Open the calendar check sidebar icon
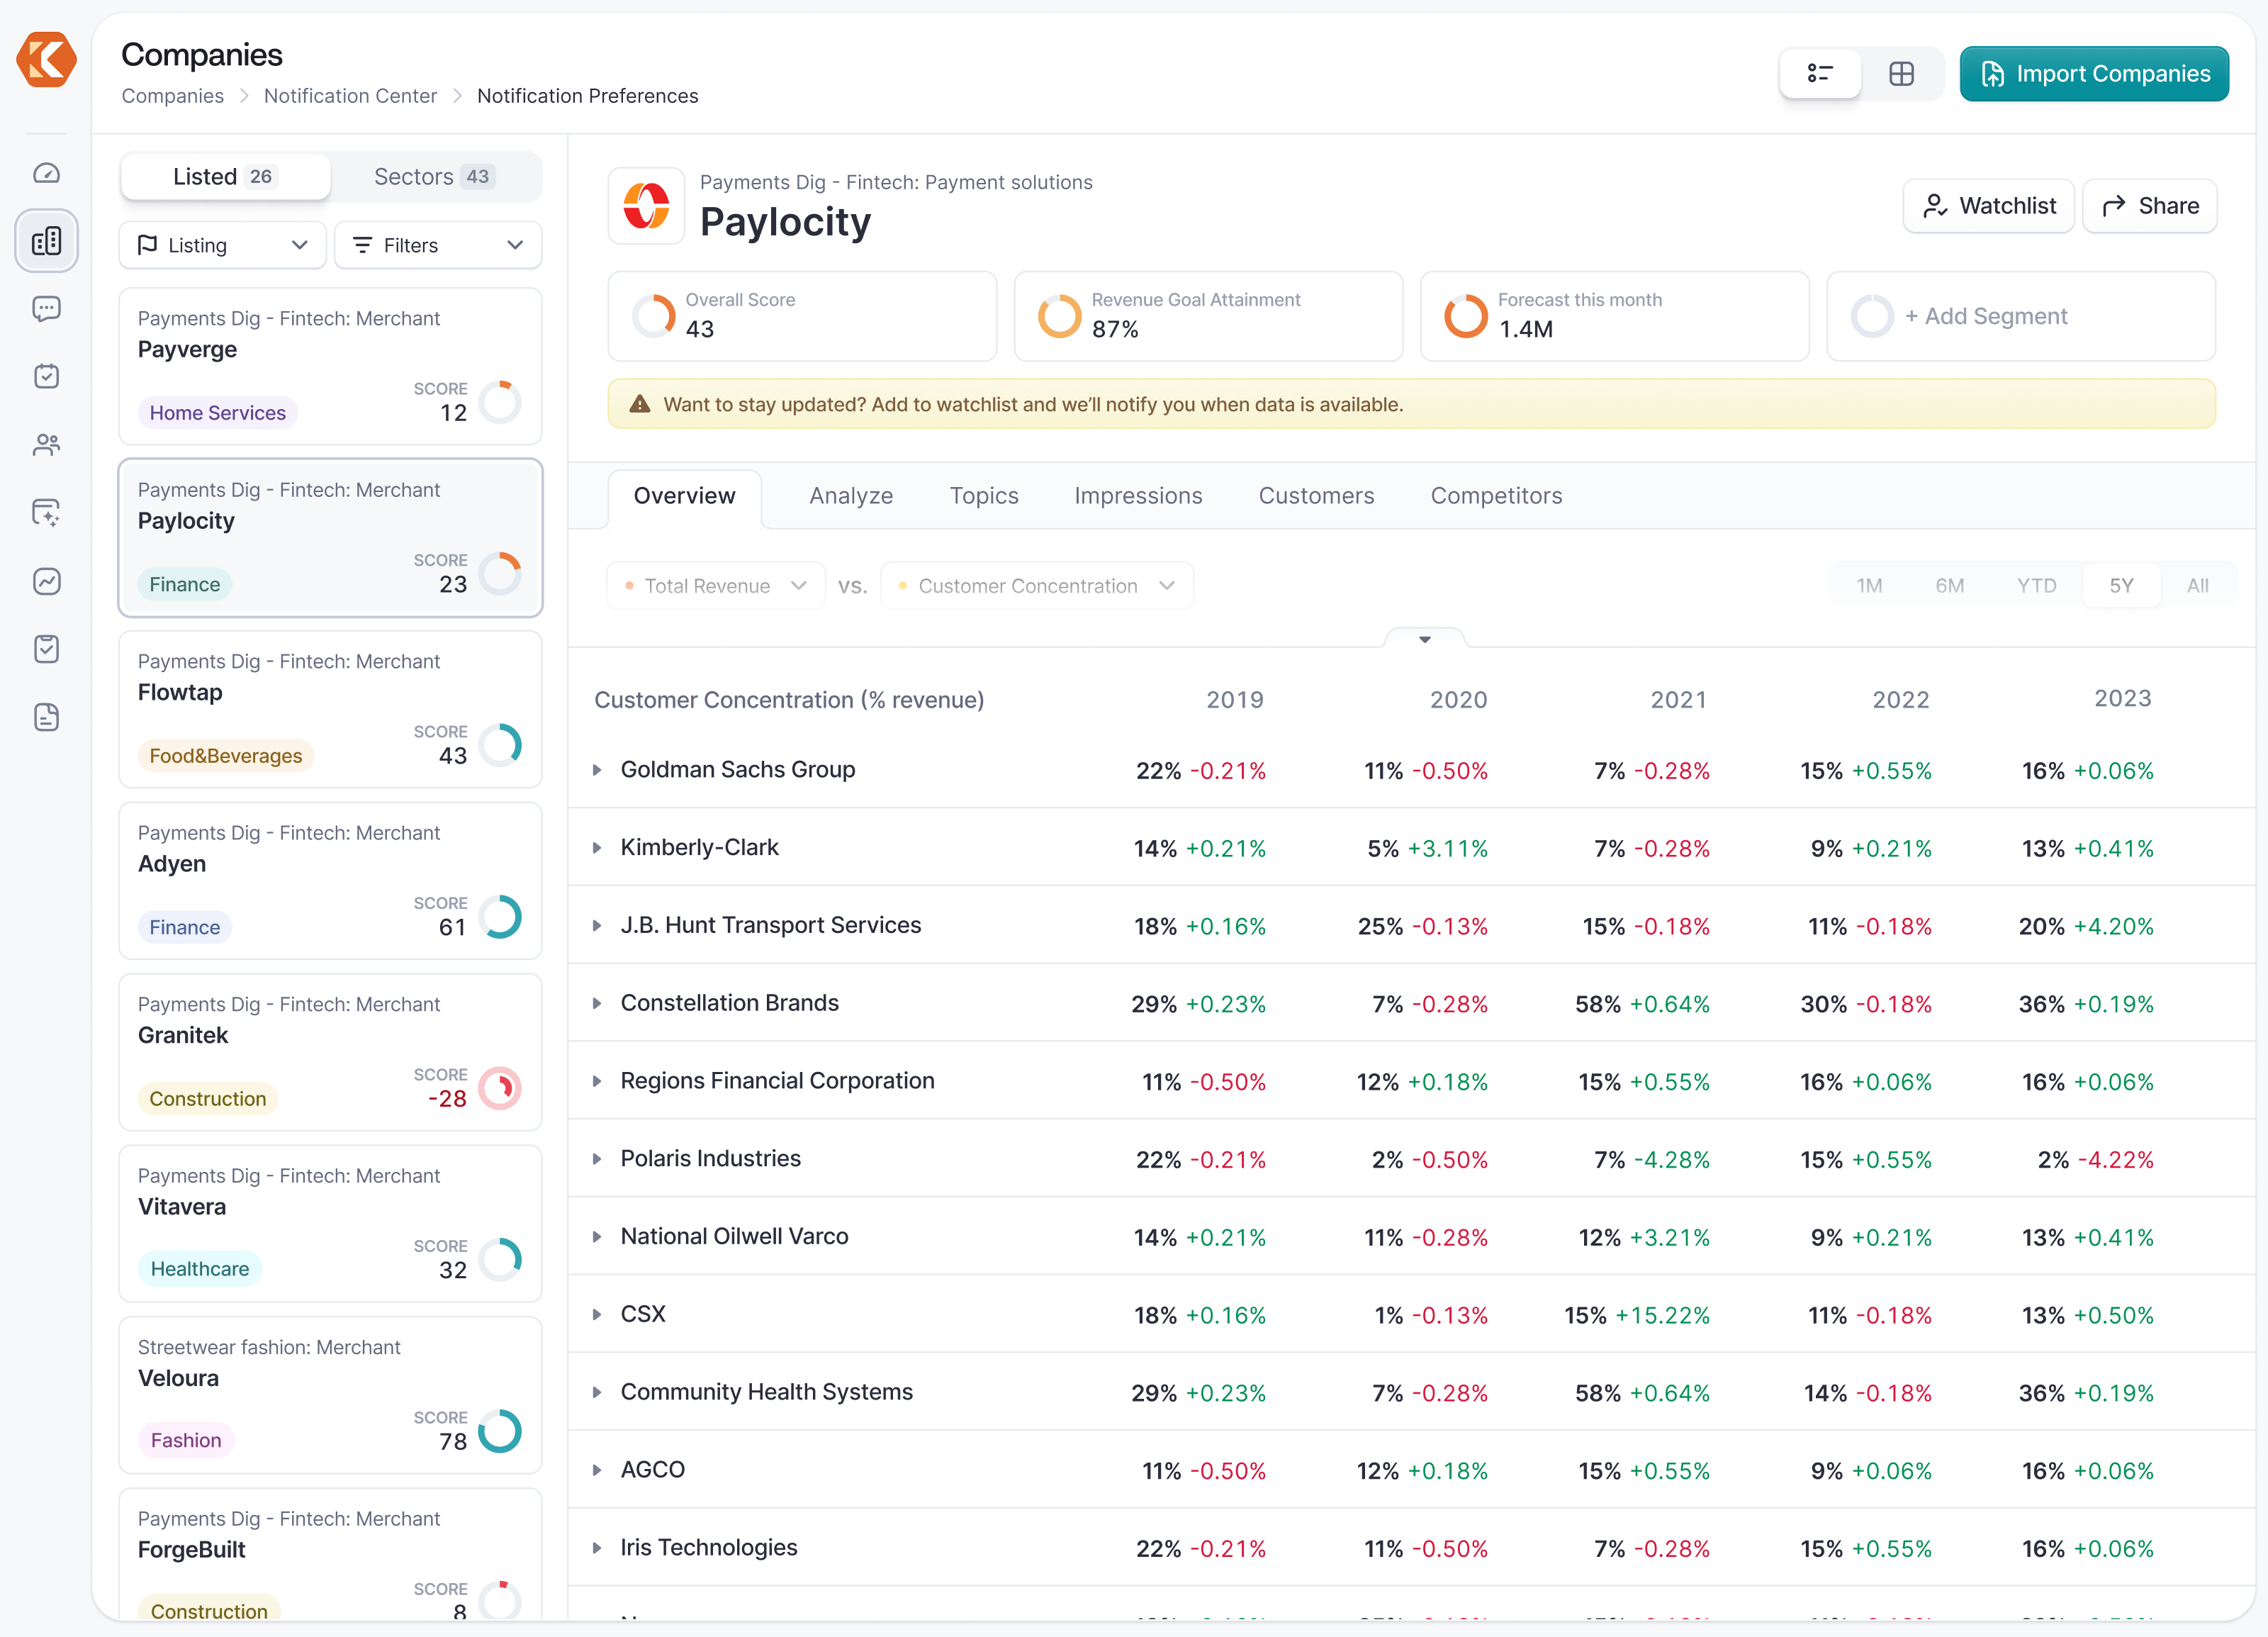Screen dimensions: 2268x1637 [x=46, y=377]
